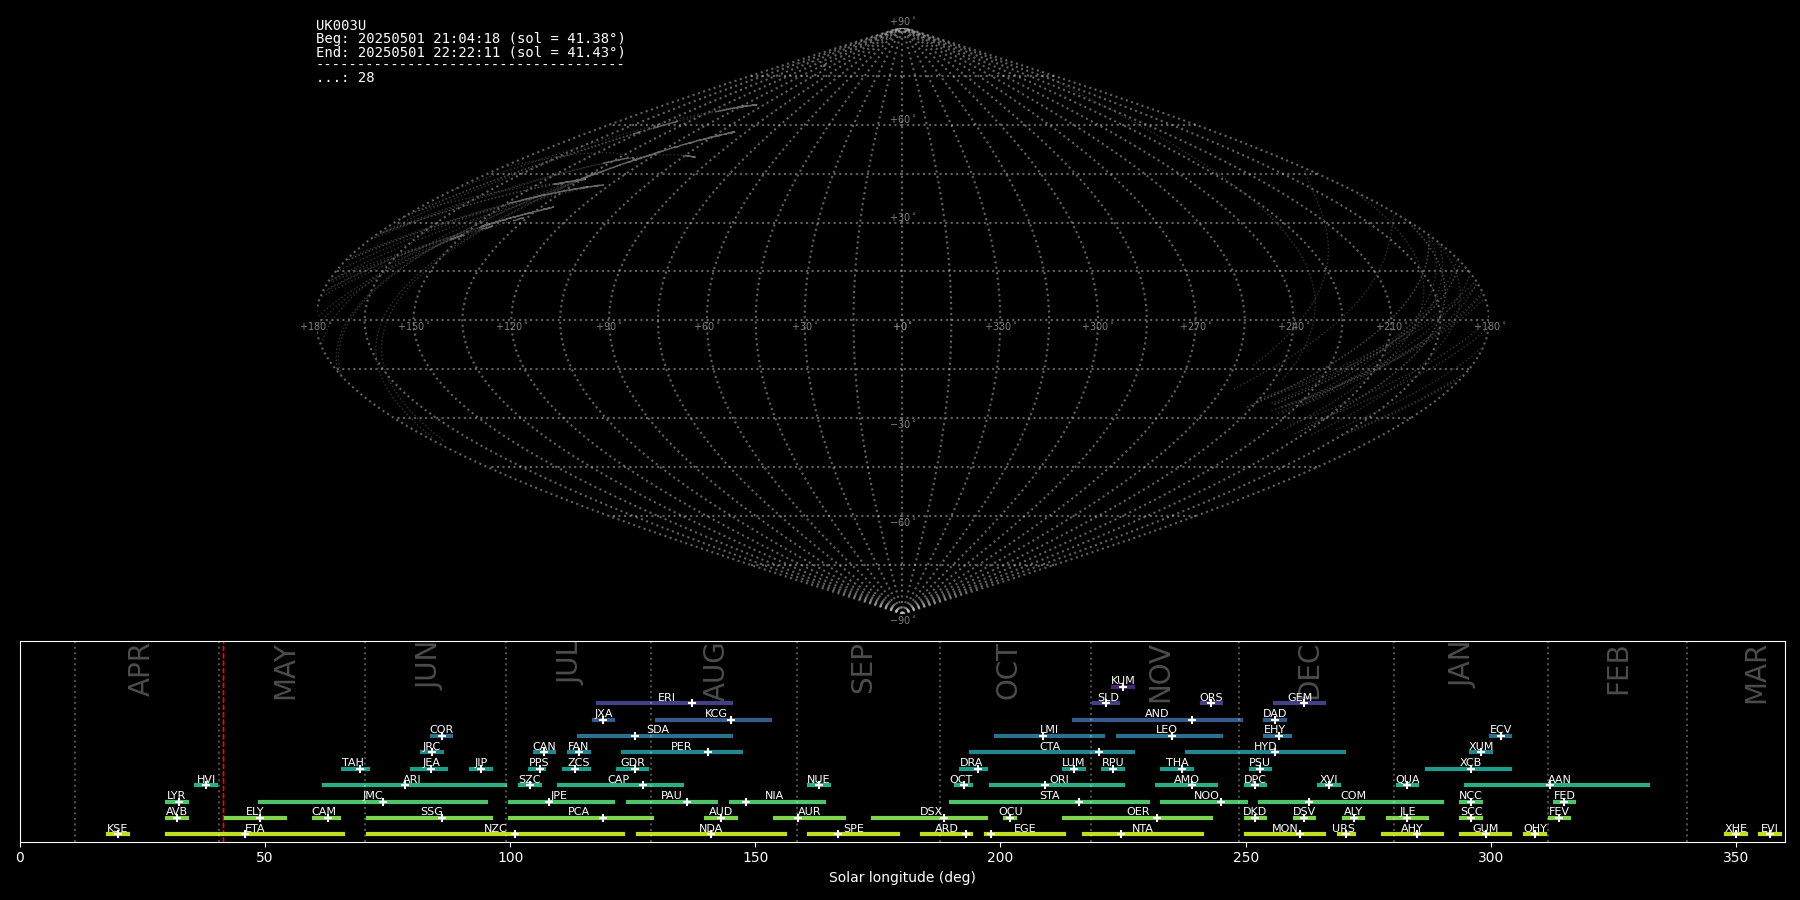Screen dimensions: 1800x900
Task: Click the ORI shower peak marker
Action: coord(1046,785)
